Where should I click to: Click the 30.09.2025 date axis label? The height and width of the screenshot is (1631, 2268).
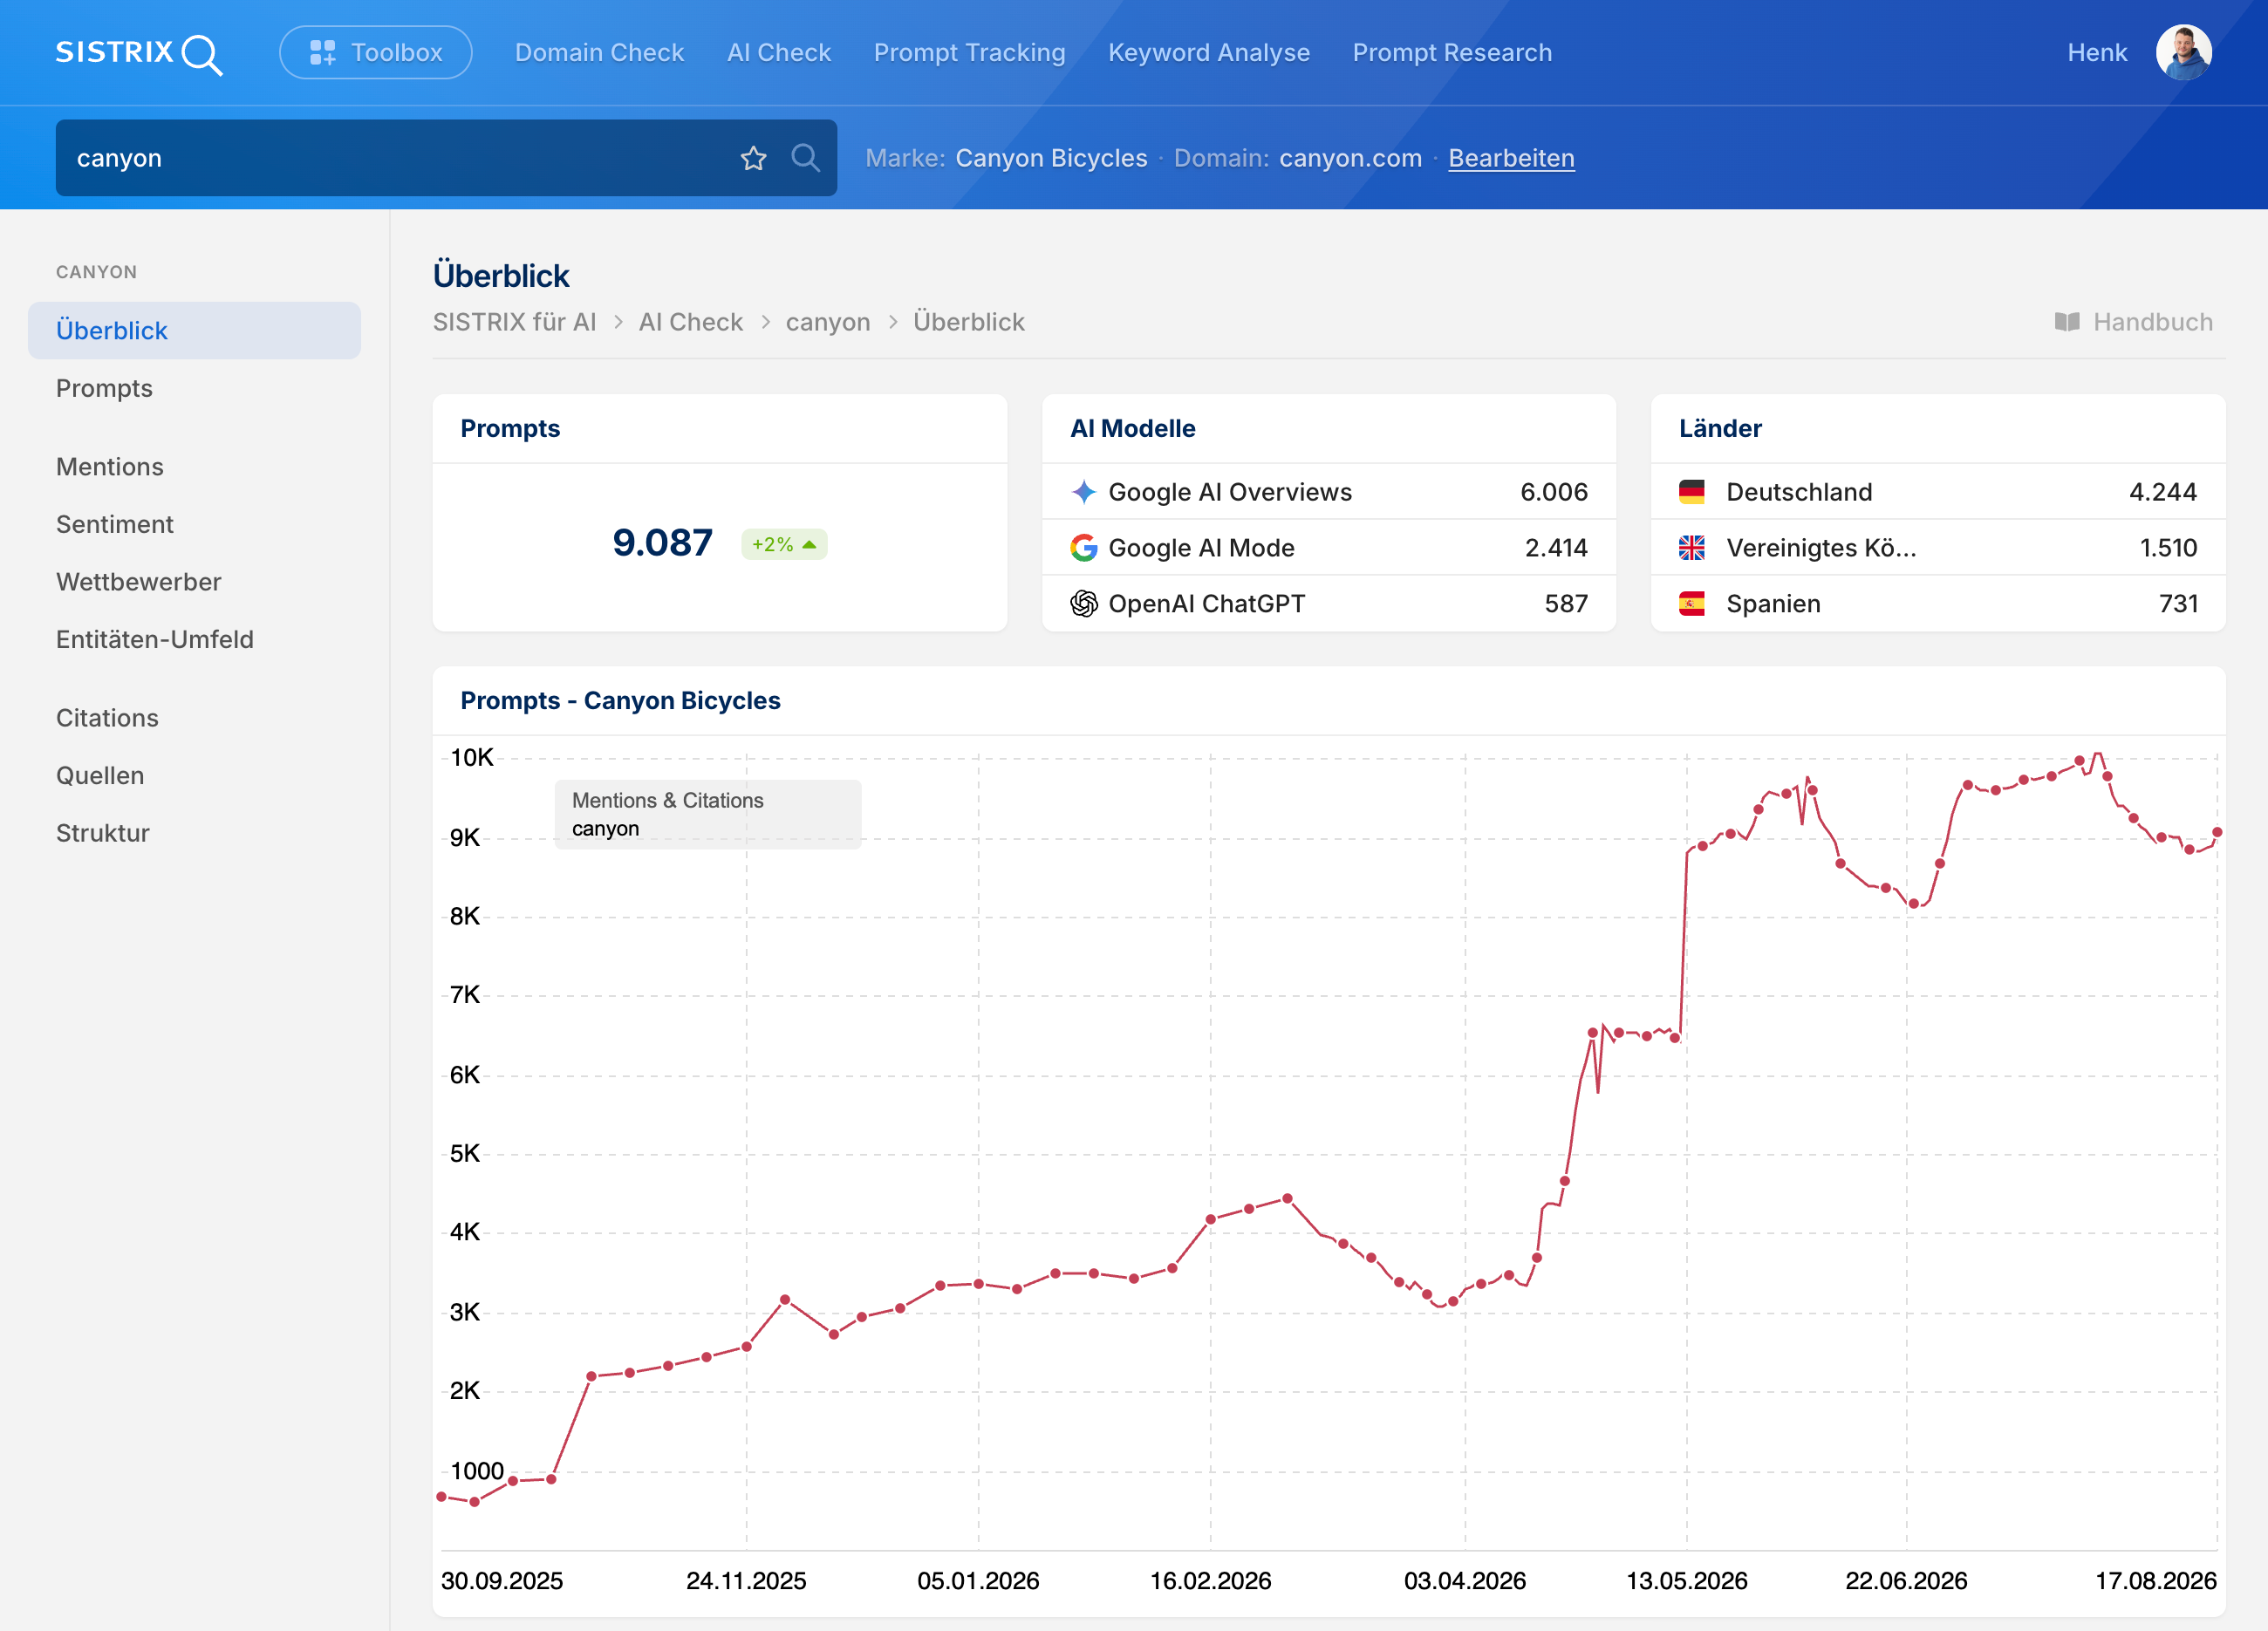point(501,1581)
